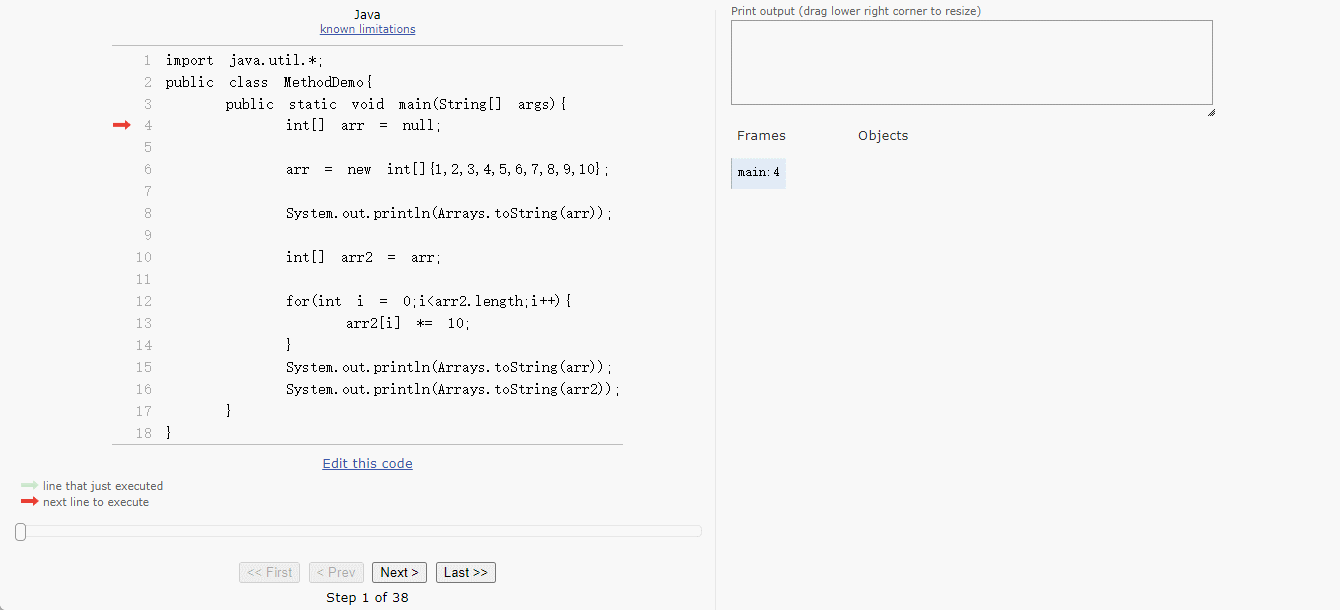This screenshot has width=1340, height=610.
Task: Click the for loop code on line 12
Action: (x=428, y=301)
